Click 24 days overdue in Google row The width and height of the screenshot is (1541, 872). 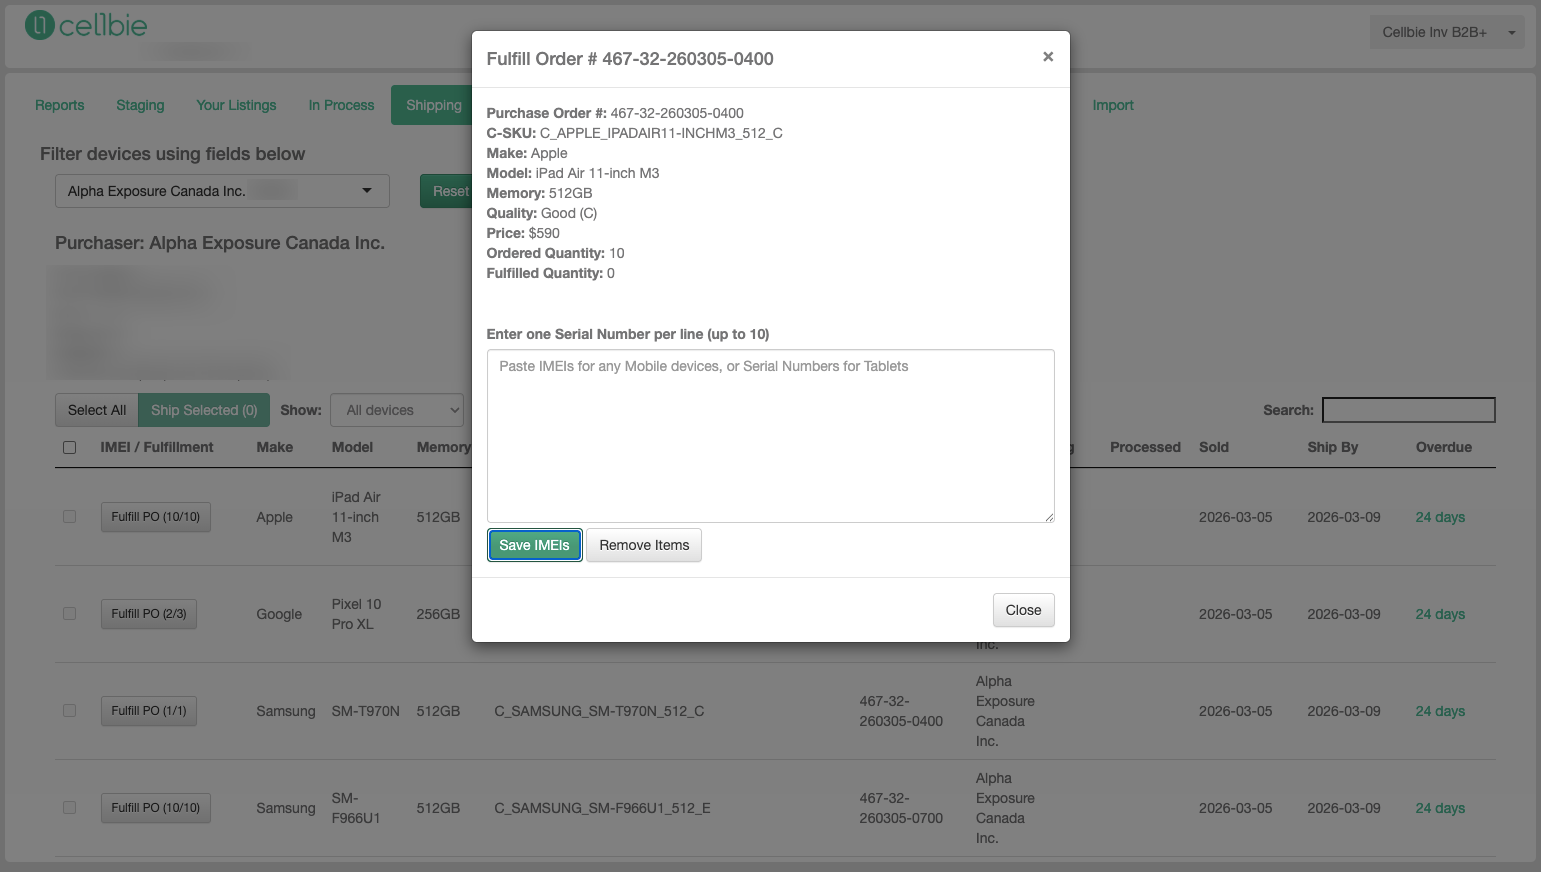point(1440,614)
